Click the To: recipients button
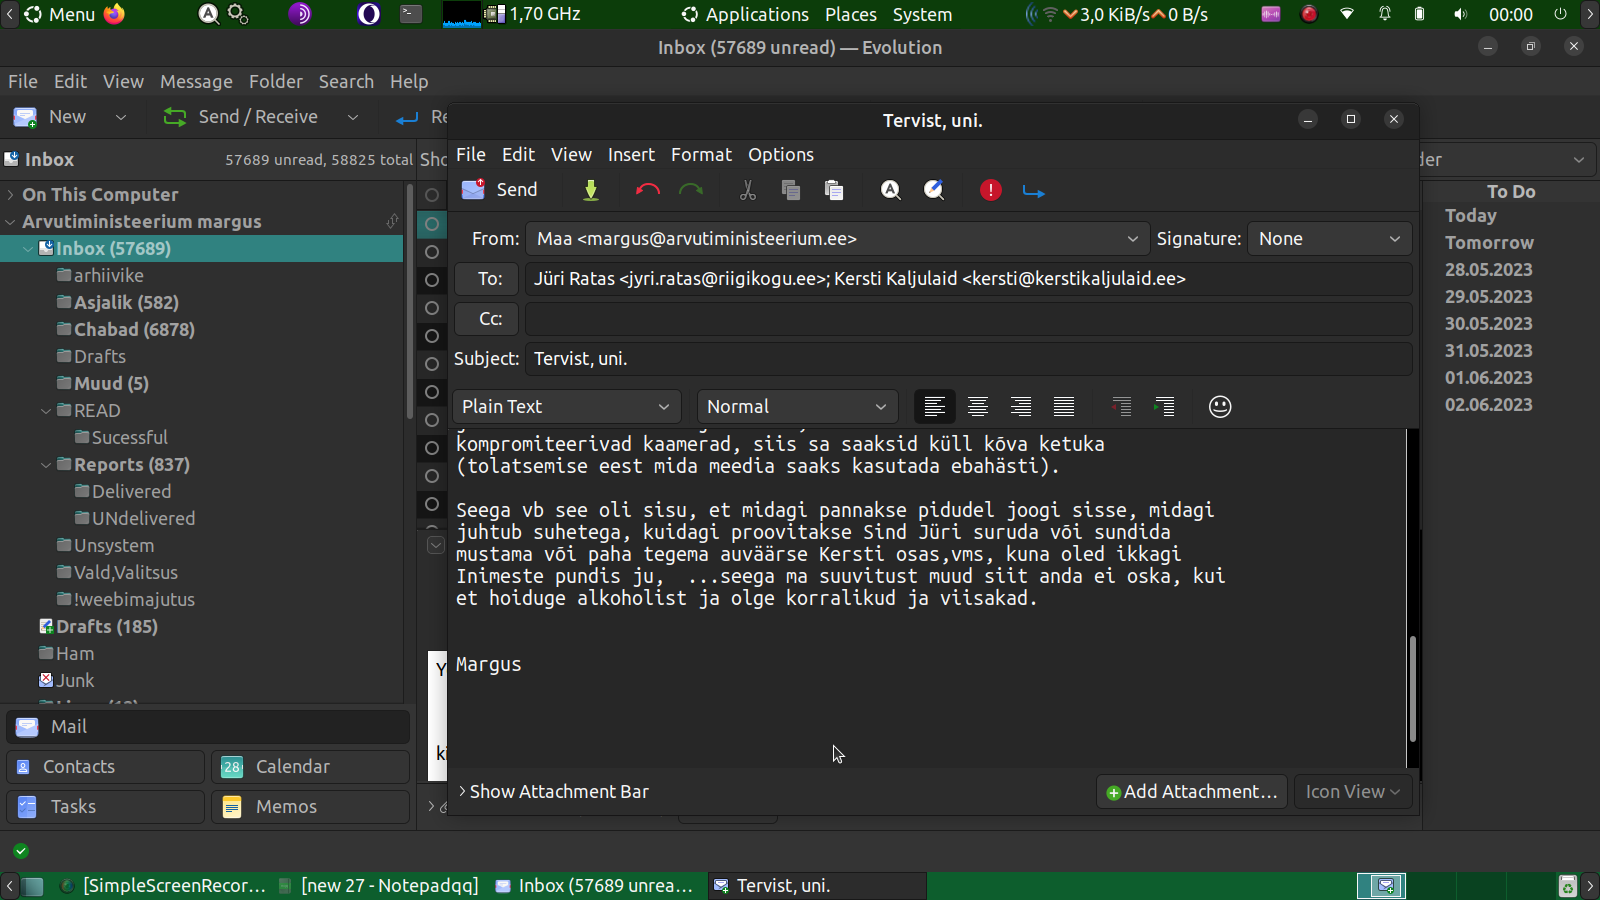The height and width of the screenshot is (900, 1600). (x=486, y=279)
